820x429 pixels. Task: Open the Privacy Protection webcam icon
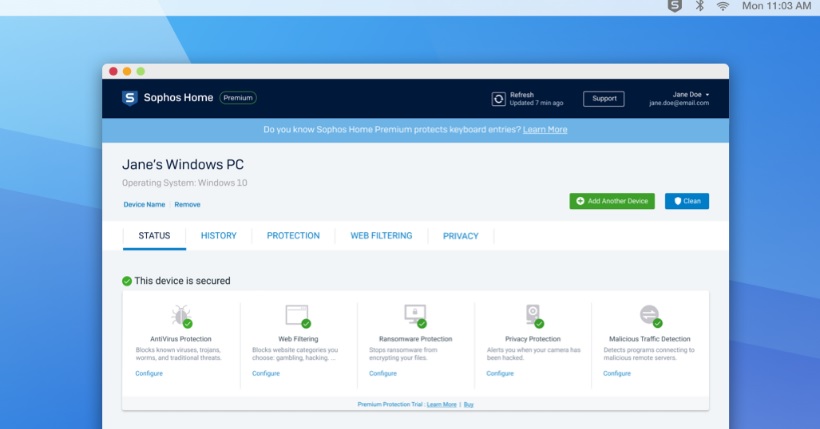[x=534, y=316]
